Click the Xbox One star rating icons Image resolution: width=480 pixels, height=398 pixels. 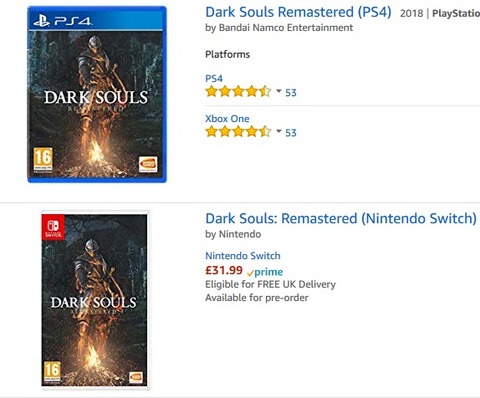(x=238, y=131)
